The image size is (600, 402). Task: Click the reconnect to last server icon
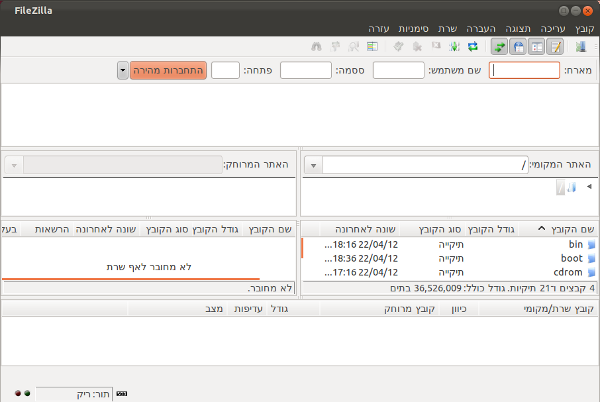[x=398, y=47]
